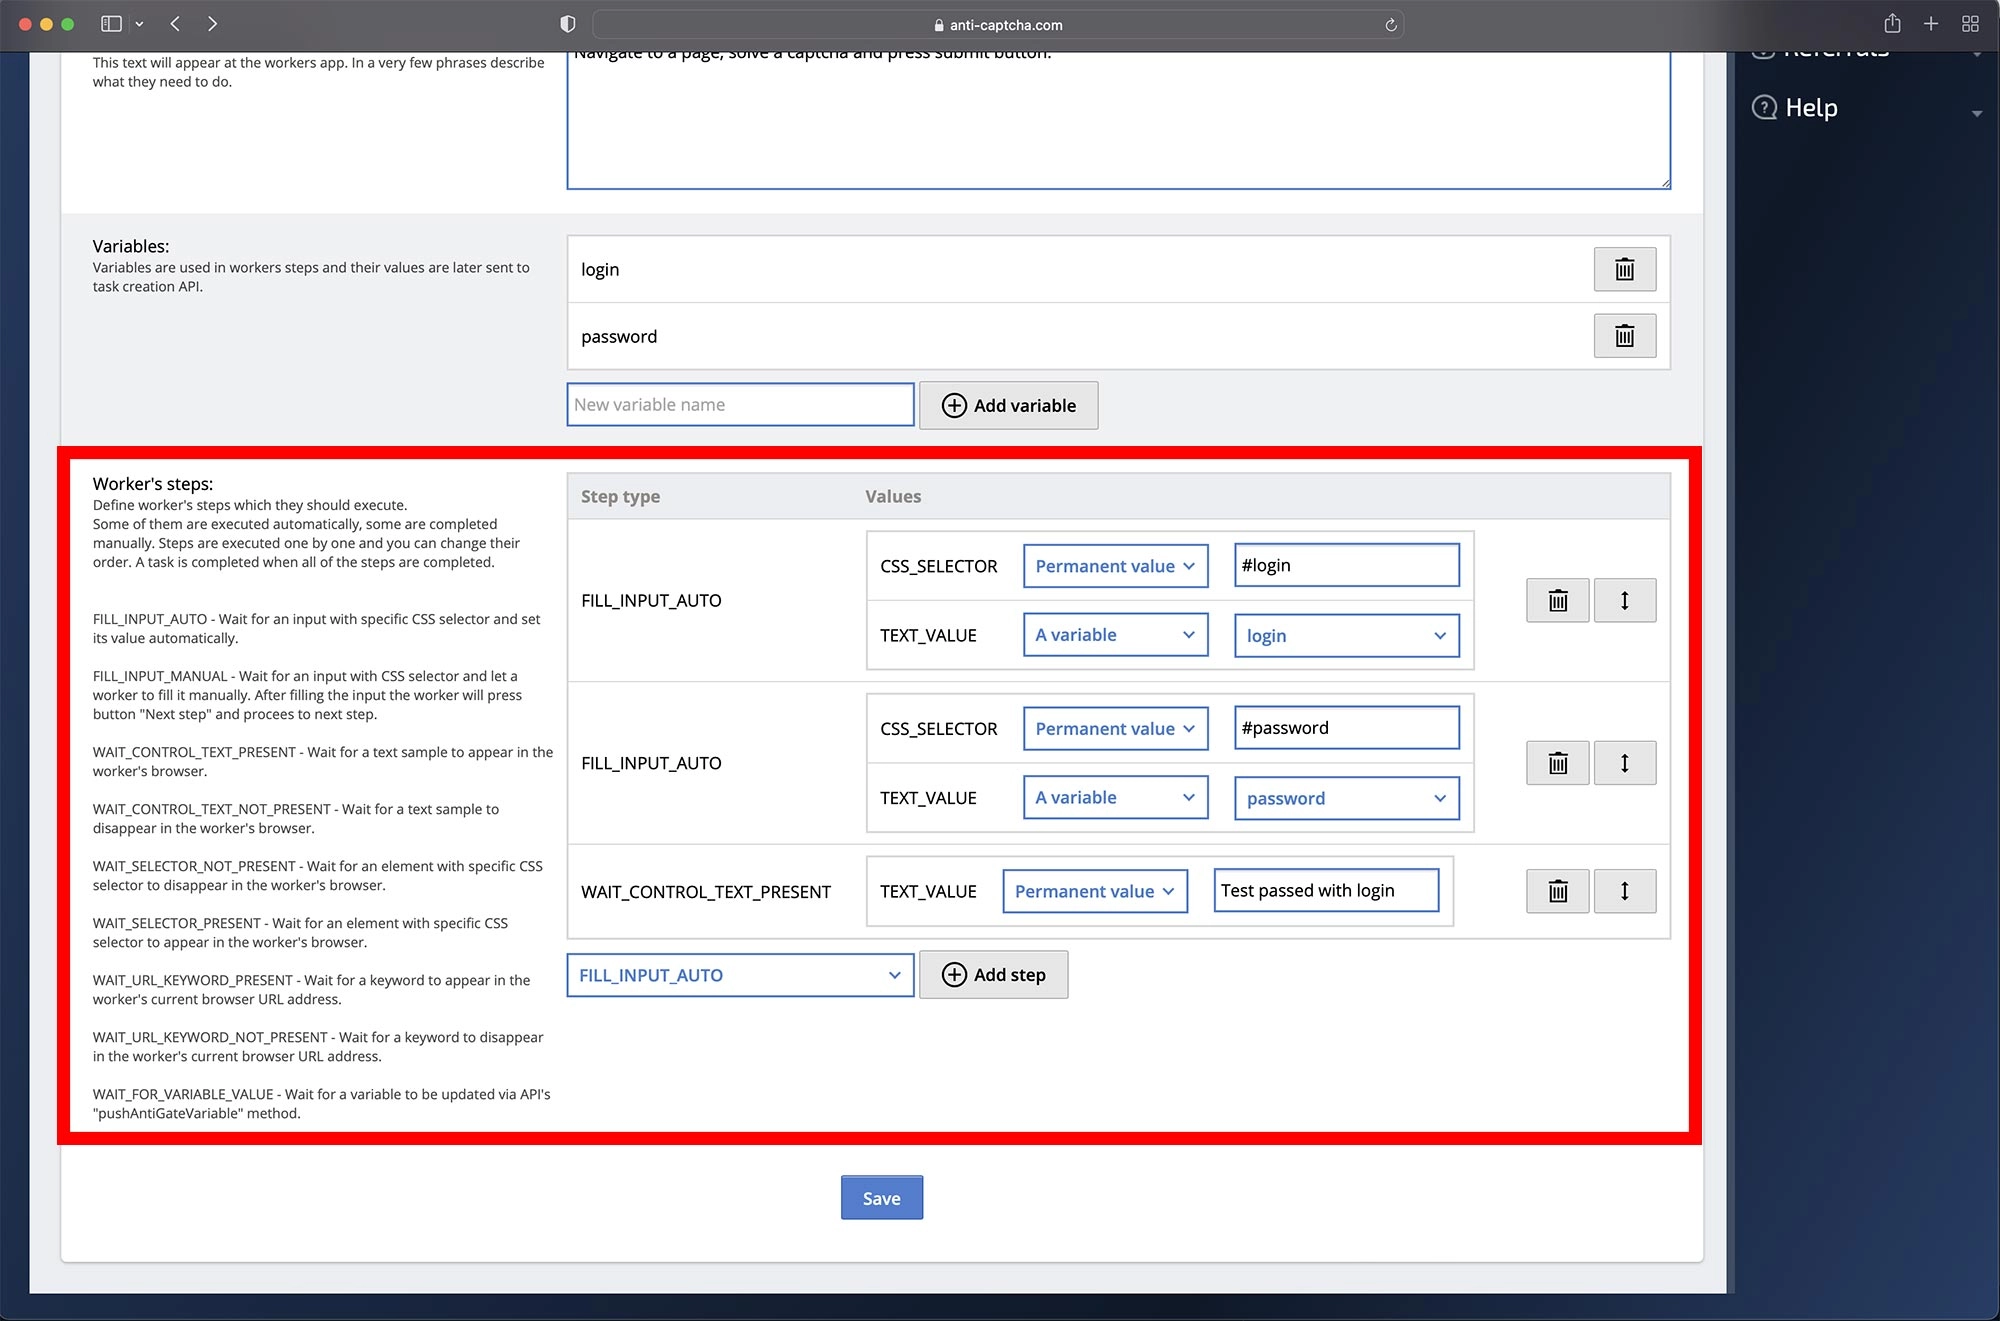2000x1321 pixels.
Task: Reload the anti-captcha.com page
Action: (x=1390, y=25)
